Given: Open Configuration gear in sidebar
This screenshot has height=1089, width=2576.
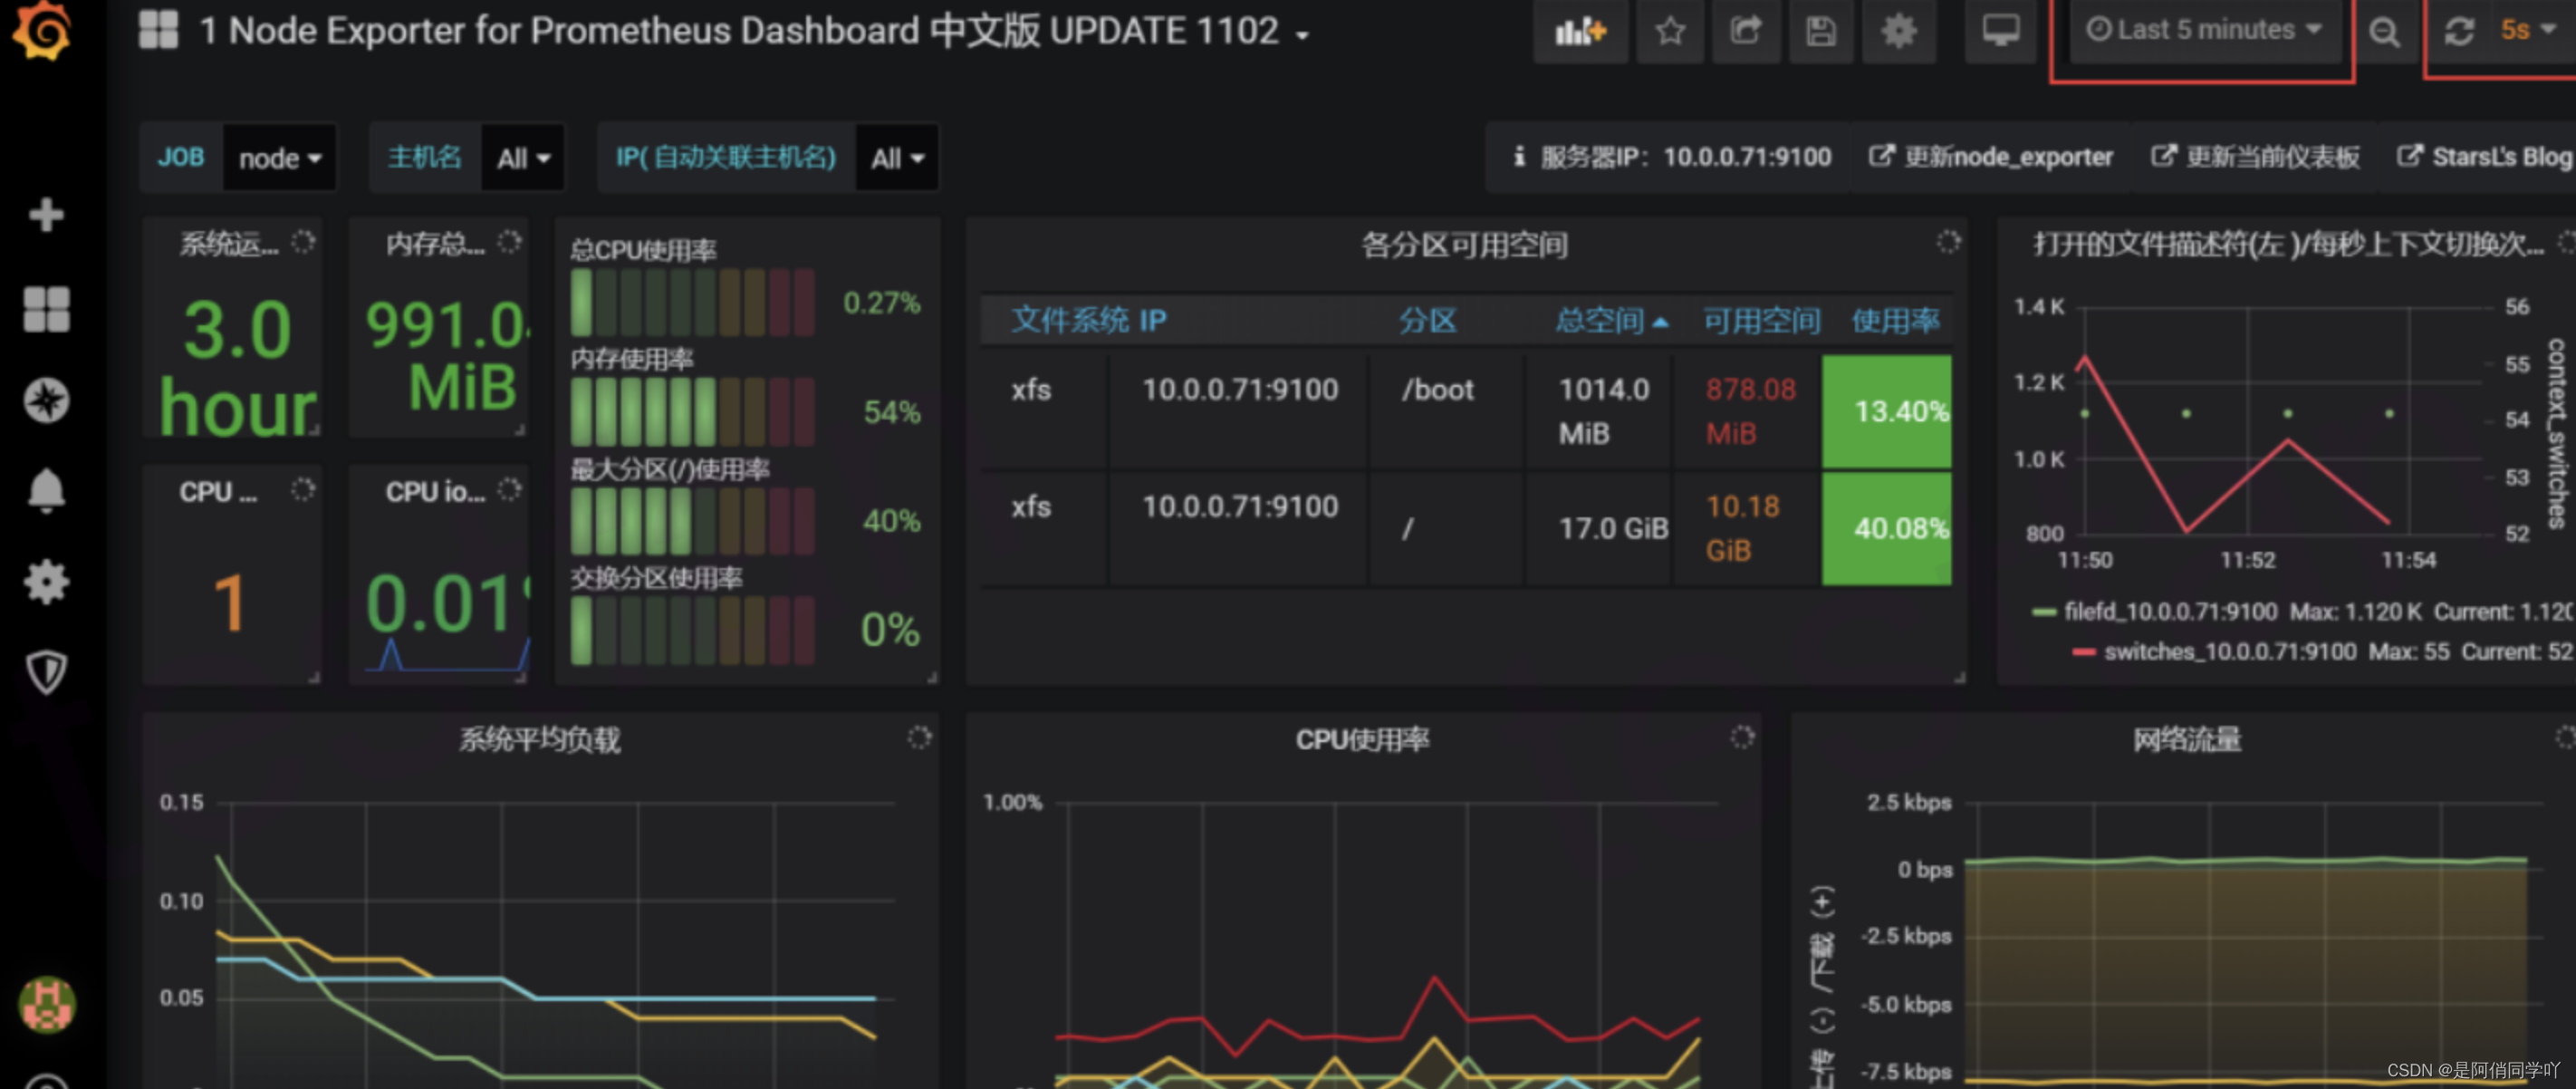Looking at the screenshot, I should click(46, 582).
